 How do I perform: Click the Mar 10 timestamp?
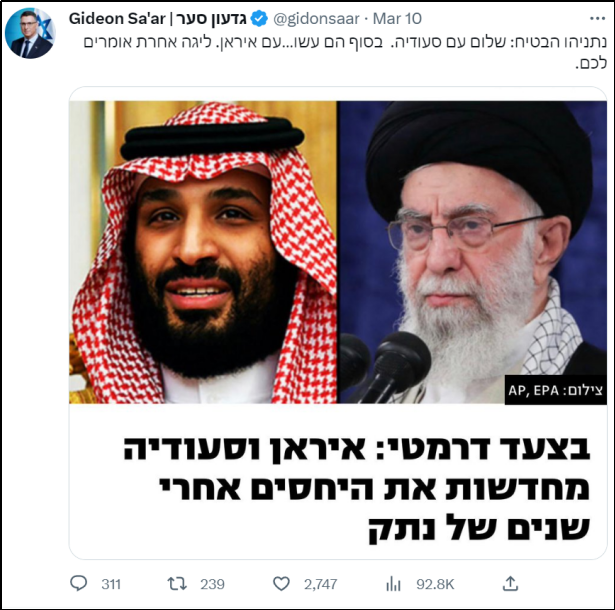click(x=397, y=18)
